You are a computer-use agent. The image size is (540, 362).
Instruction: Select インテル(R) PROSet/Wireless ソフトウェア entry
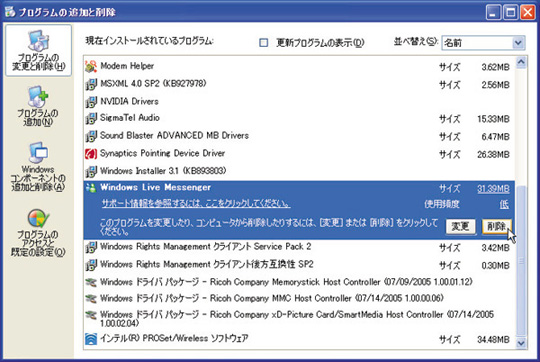tap(299, 339)
